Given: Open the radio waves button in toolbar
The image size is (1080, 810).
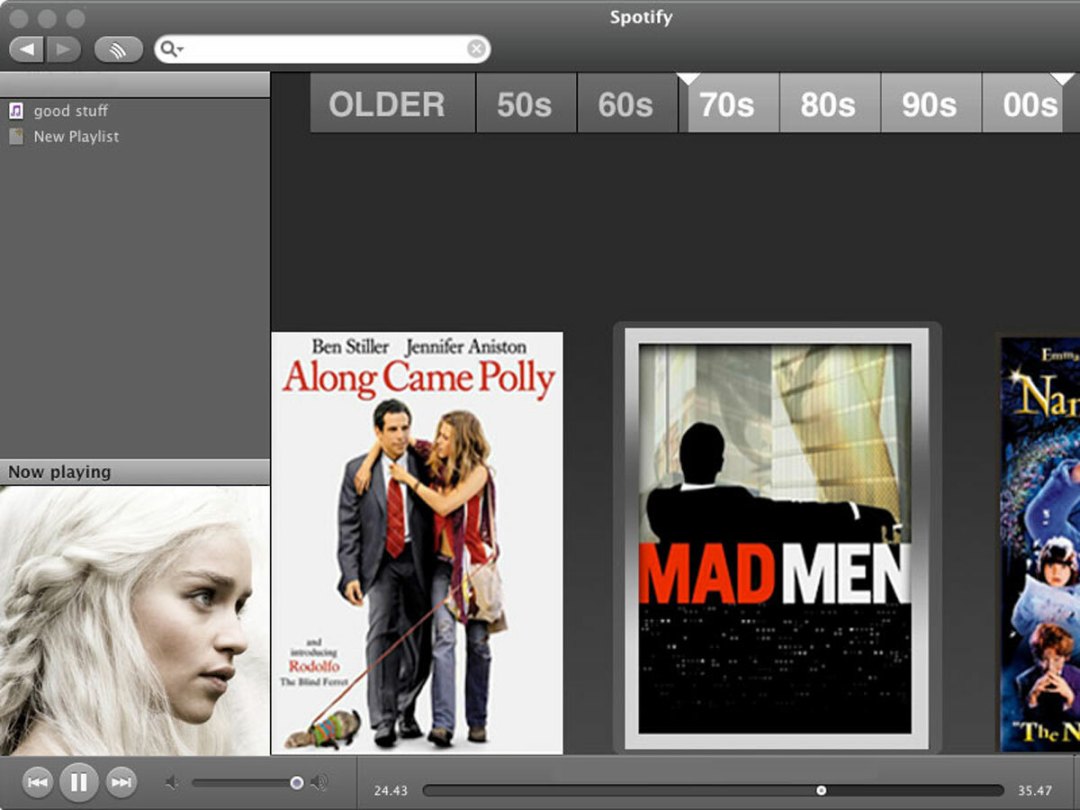Looking at the screenshot, I should coord(118,49).
